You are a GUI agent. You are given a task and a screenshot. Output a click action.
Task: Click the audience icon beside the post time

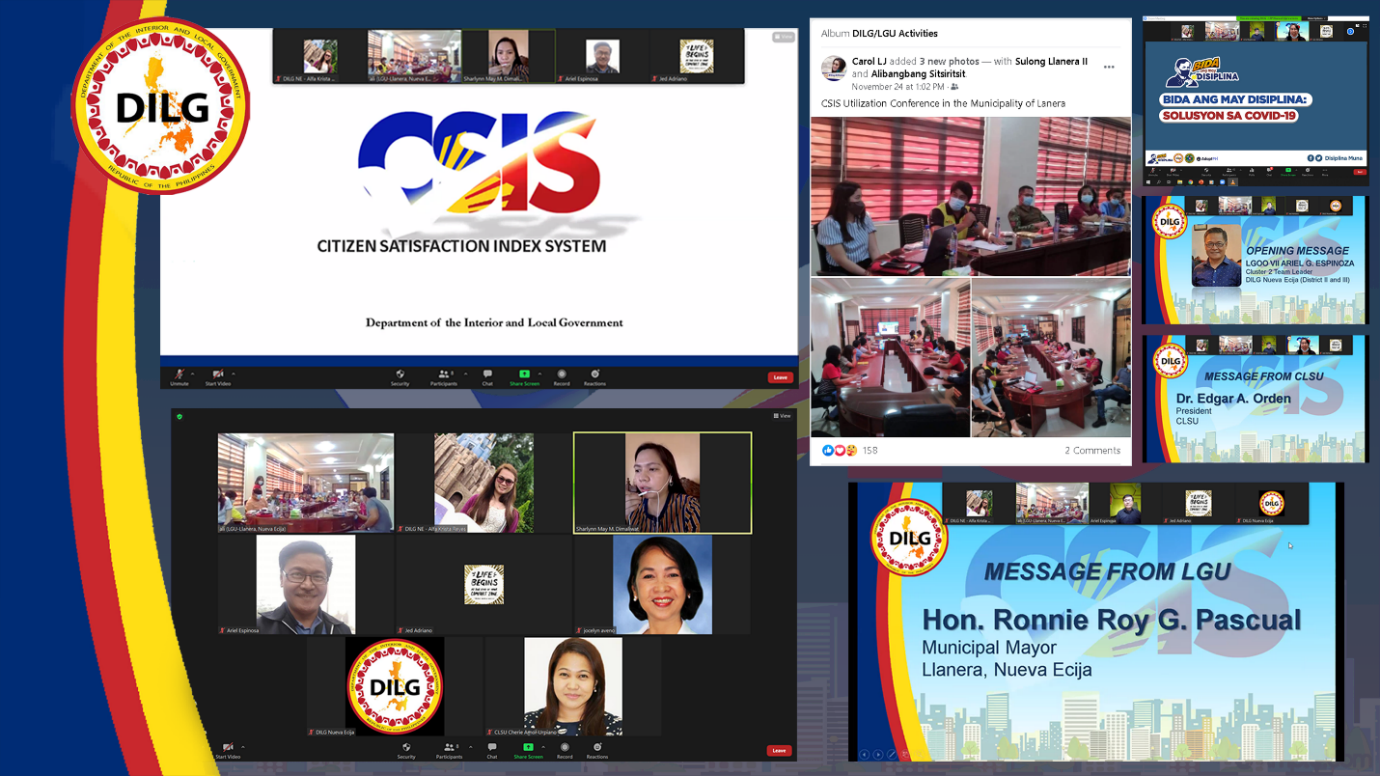[x=954, y=87]
